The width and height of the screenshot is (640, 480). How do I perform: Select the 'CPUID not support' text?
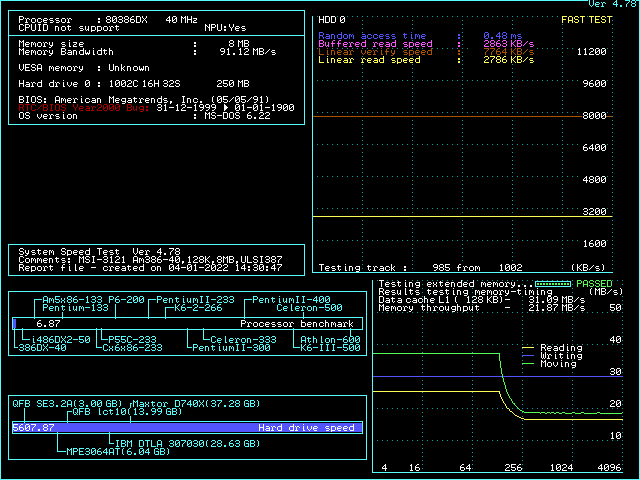tap(69, 28)
